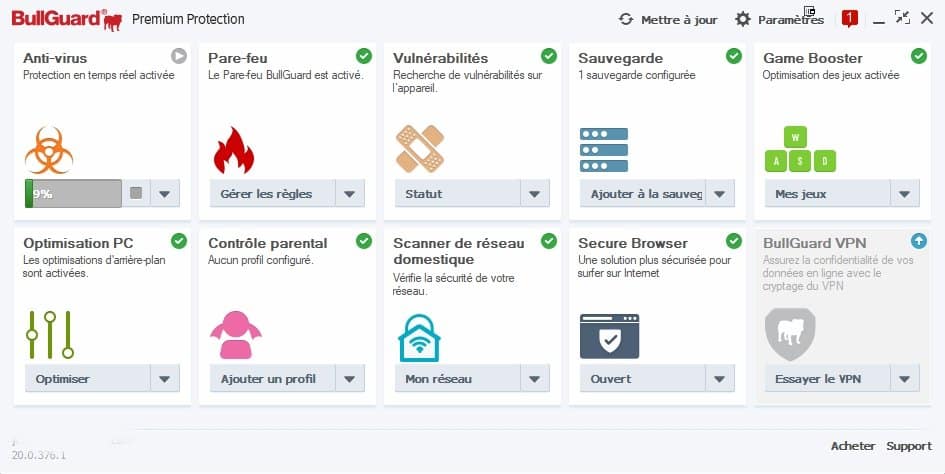Click the antivirus scan progress bar

[x=73, y=194]
